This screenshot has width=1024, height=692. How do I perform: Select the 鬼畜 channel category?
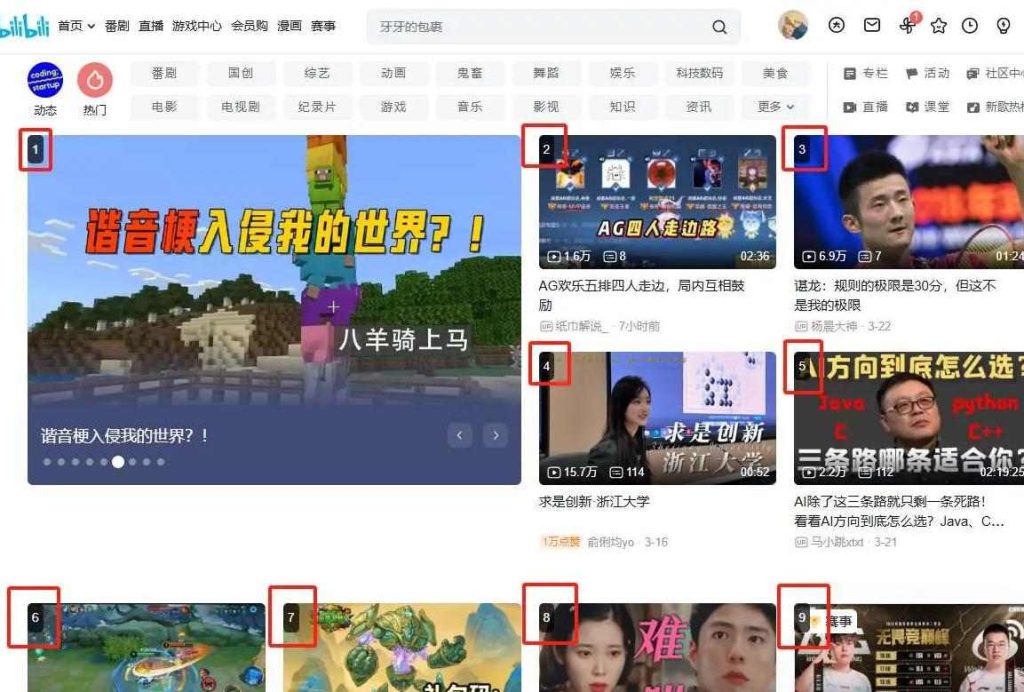point(470,73)
